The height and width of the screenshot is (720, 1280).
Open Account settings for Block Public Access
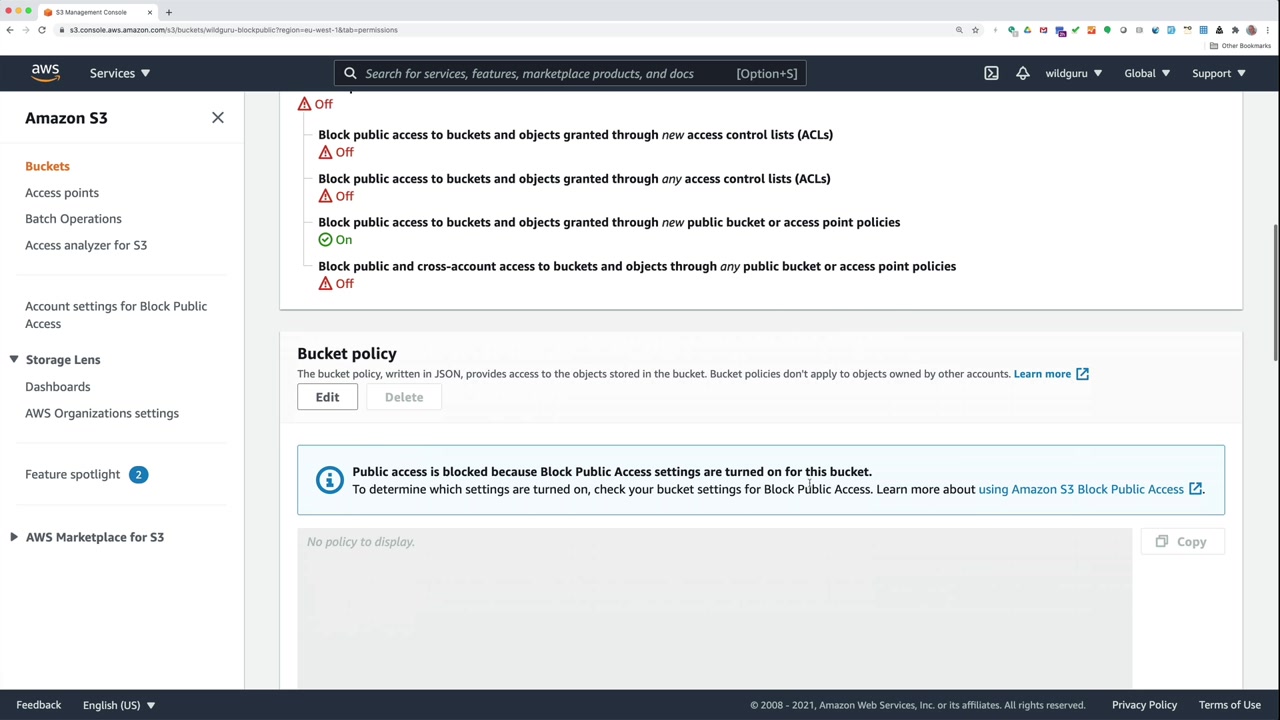pyautogui.click(x=116, y=315)
